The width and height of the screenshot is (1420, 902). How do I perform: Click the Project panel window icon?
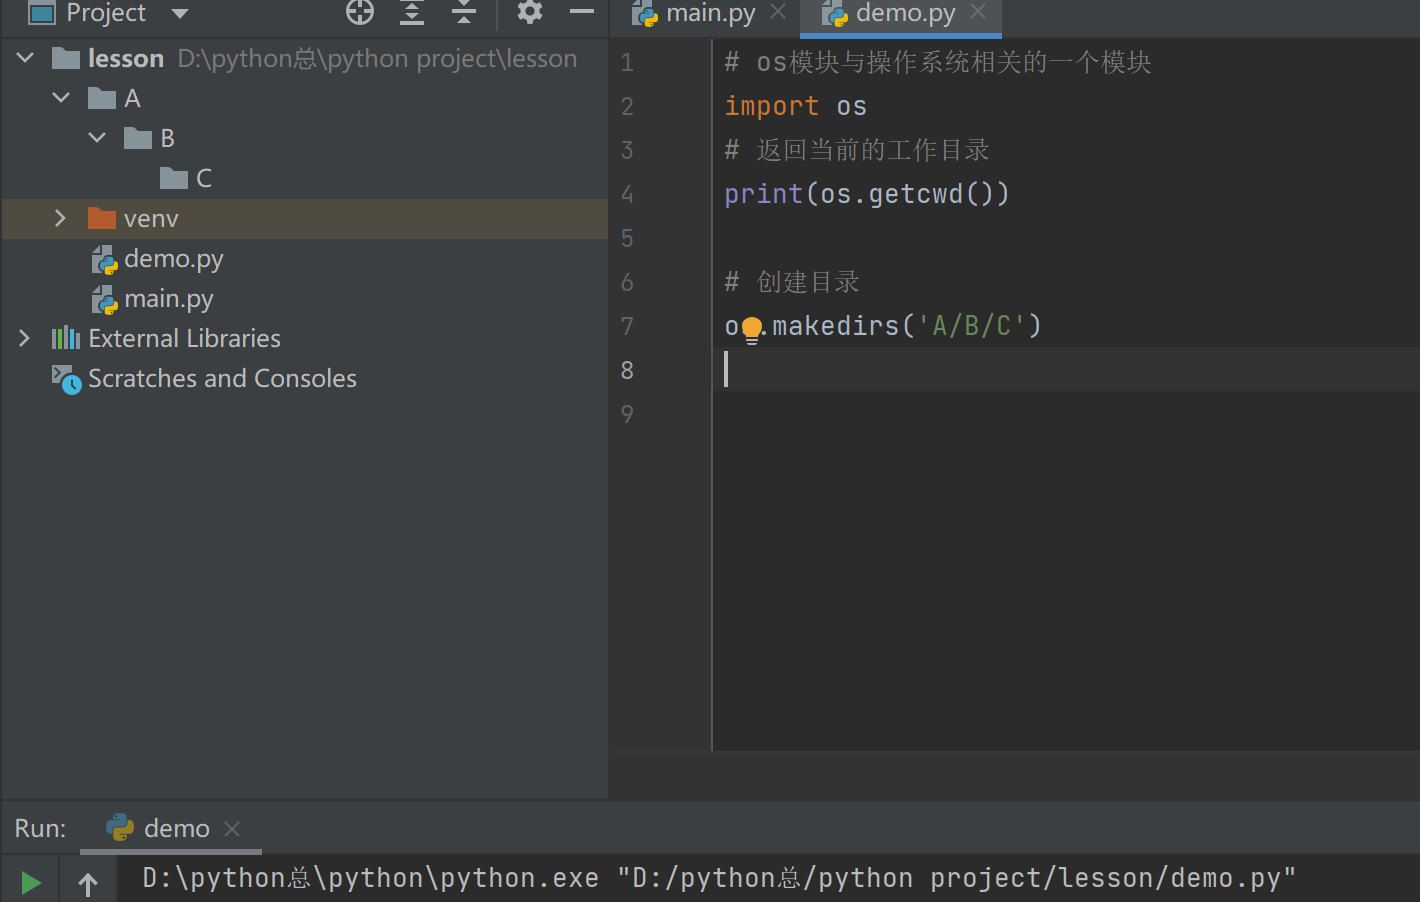pos(42,13)
